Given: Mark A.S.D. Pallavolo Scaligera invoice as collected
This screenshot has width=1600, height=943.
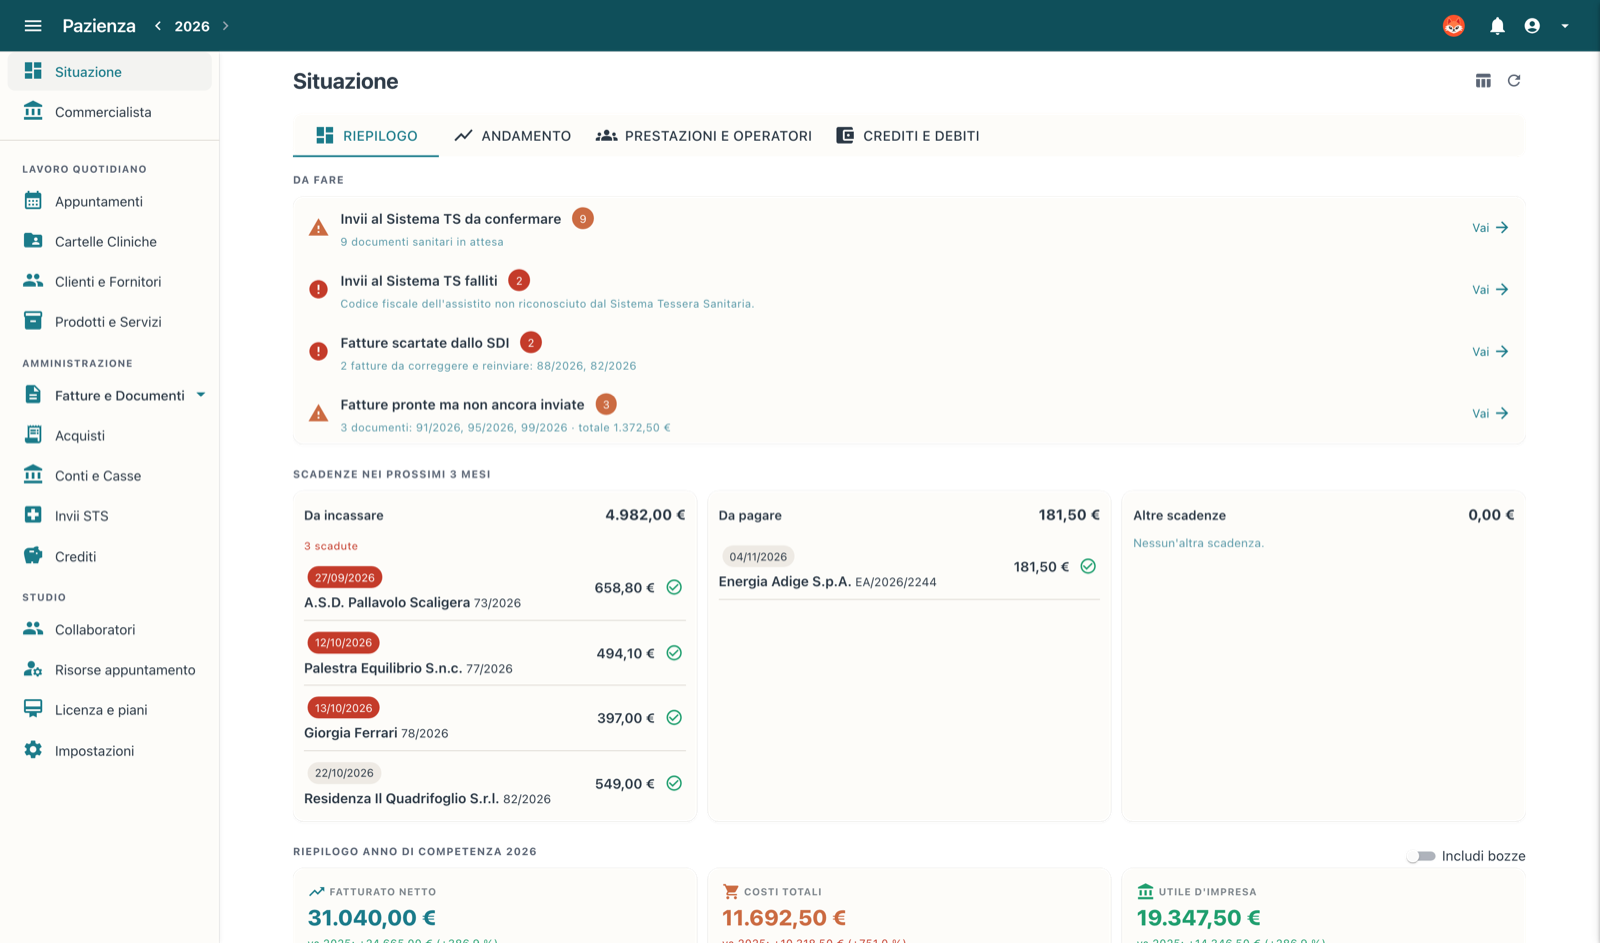Looking at the screenshot, I should (x=674, y=588).
